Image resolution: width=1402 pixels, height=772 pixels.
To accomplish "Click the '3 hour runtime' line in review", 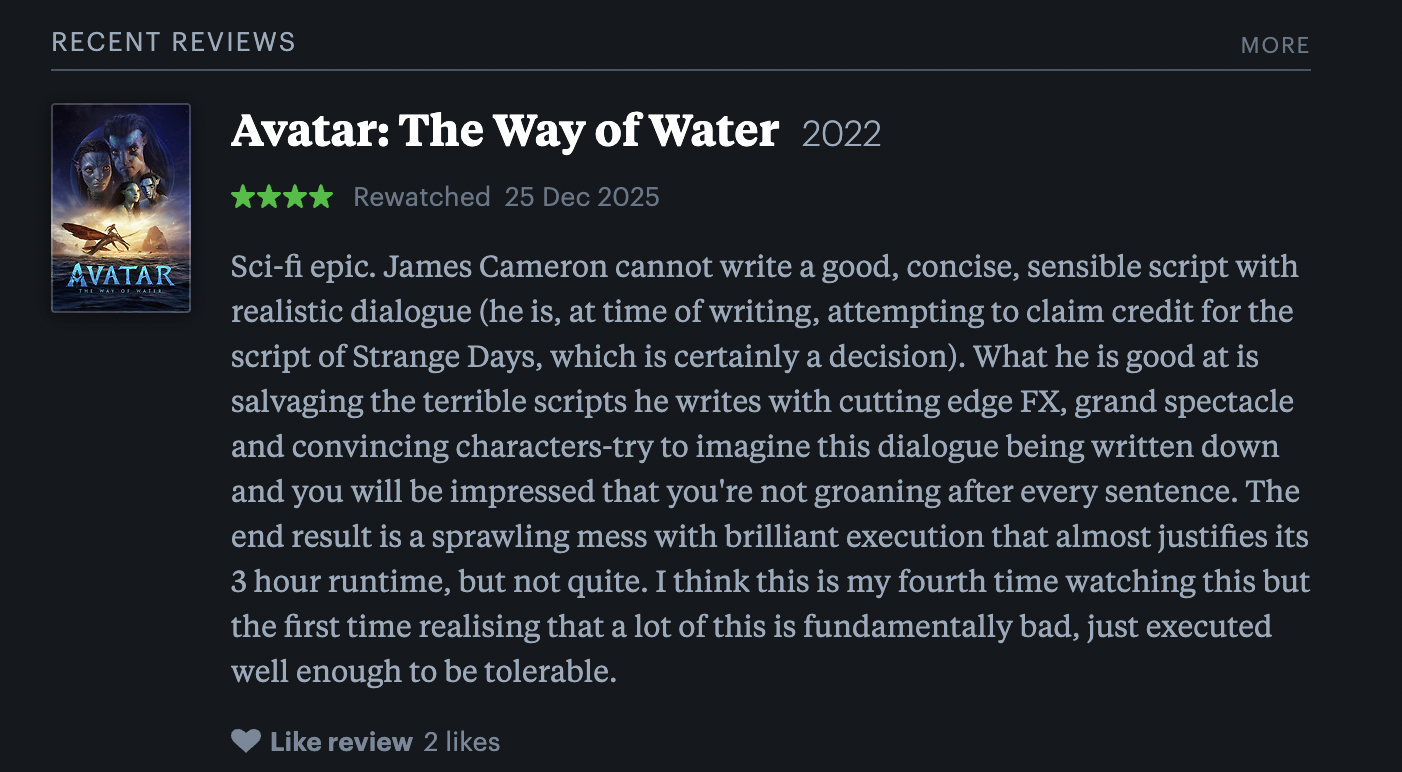I will click(x=770, y=581).
